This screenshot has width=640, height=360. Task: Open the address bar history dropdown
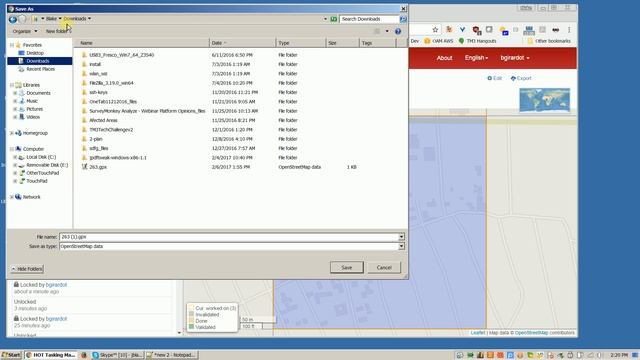(325, 19)
